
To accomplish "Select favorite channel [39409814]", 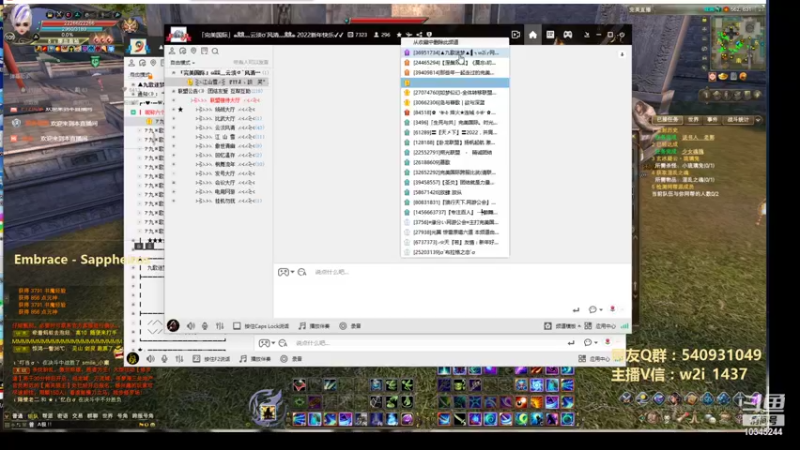I will click(455, 72).
